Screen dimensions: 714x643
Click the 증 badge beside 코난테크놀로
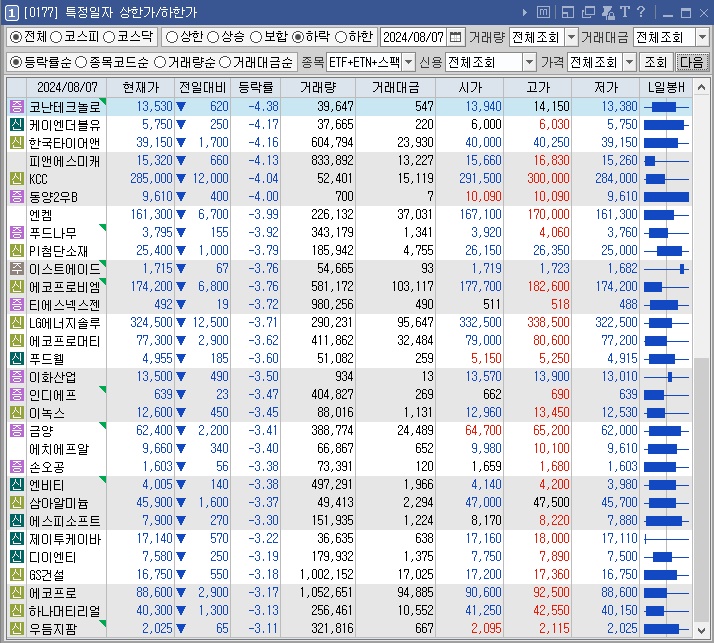pos(17,107)
